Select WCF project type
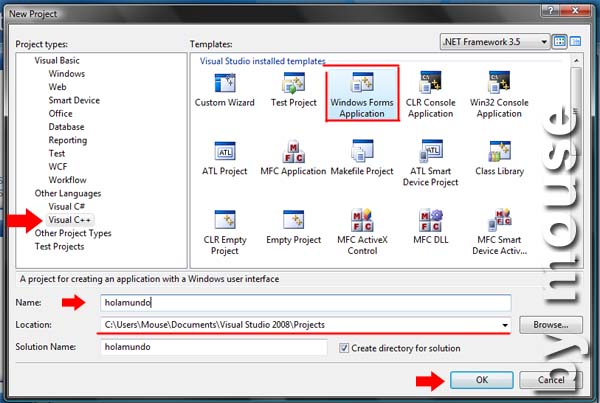 58,166
